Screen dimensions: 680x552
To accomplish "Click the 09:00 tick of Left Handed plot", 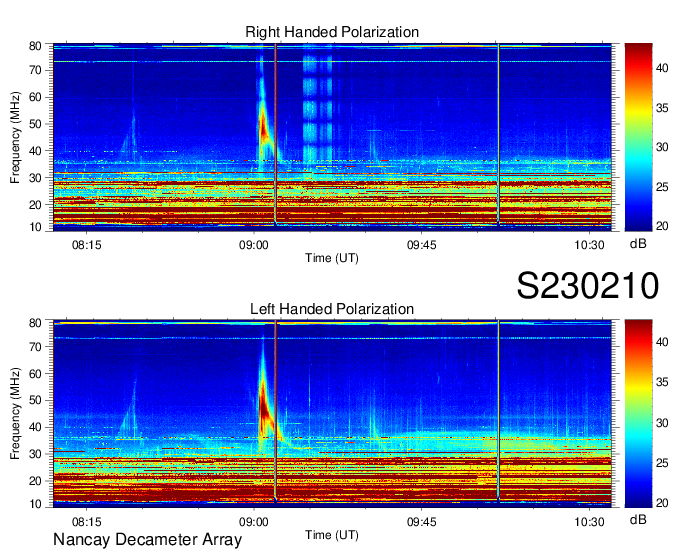I will tap(254, 522).
